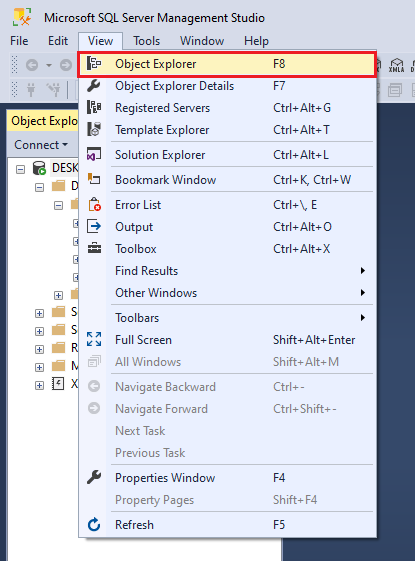Click the Refresh circular arrow icon
Screen dimensions: 415x561
pyautogui.click(x=94, y=525)
